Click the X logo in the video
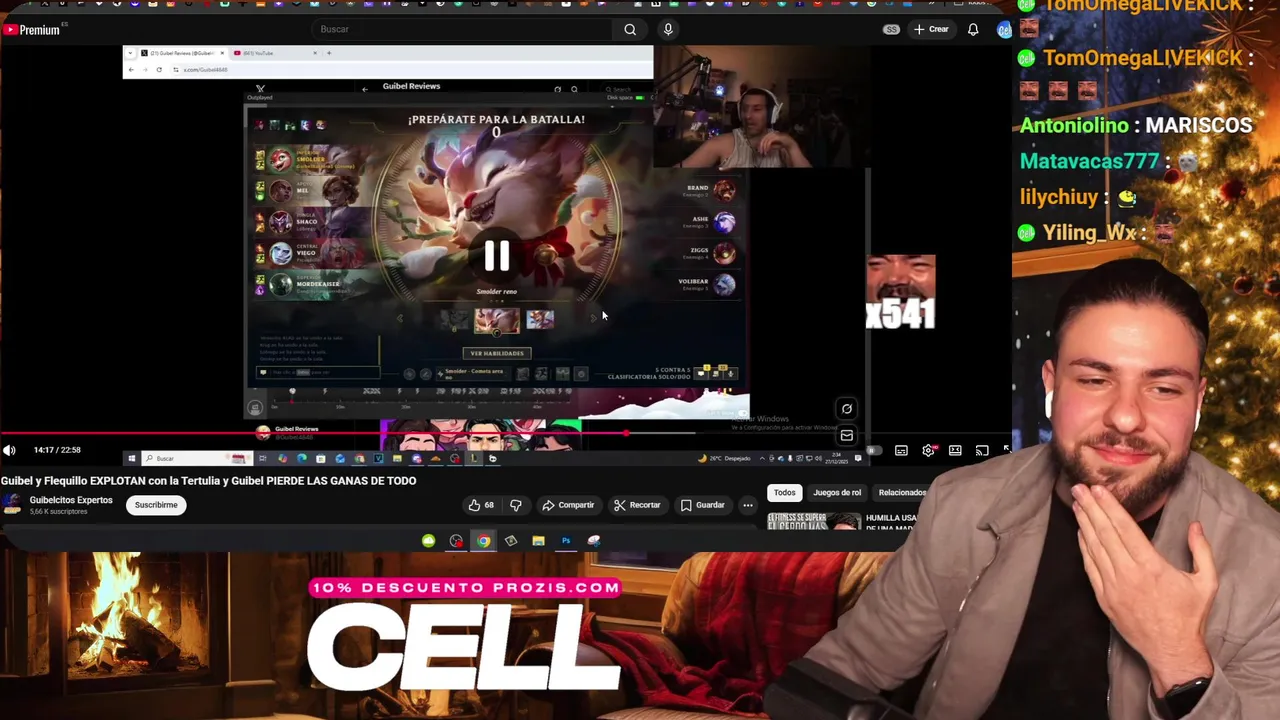The height and width of the screenshot is (720, 1280). [260, 89]
